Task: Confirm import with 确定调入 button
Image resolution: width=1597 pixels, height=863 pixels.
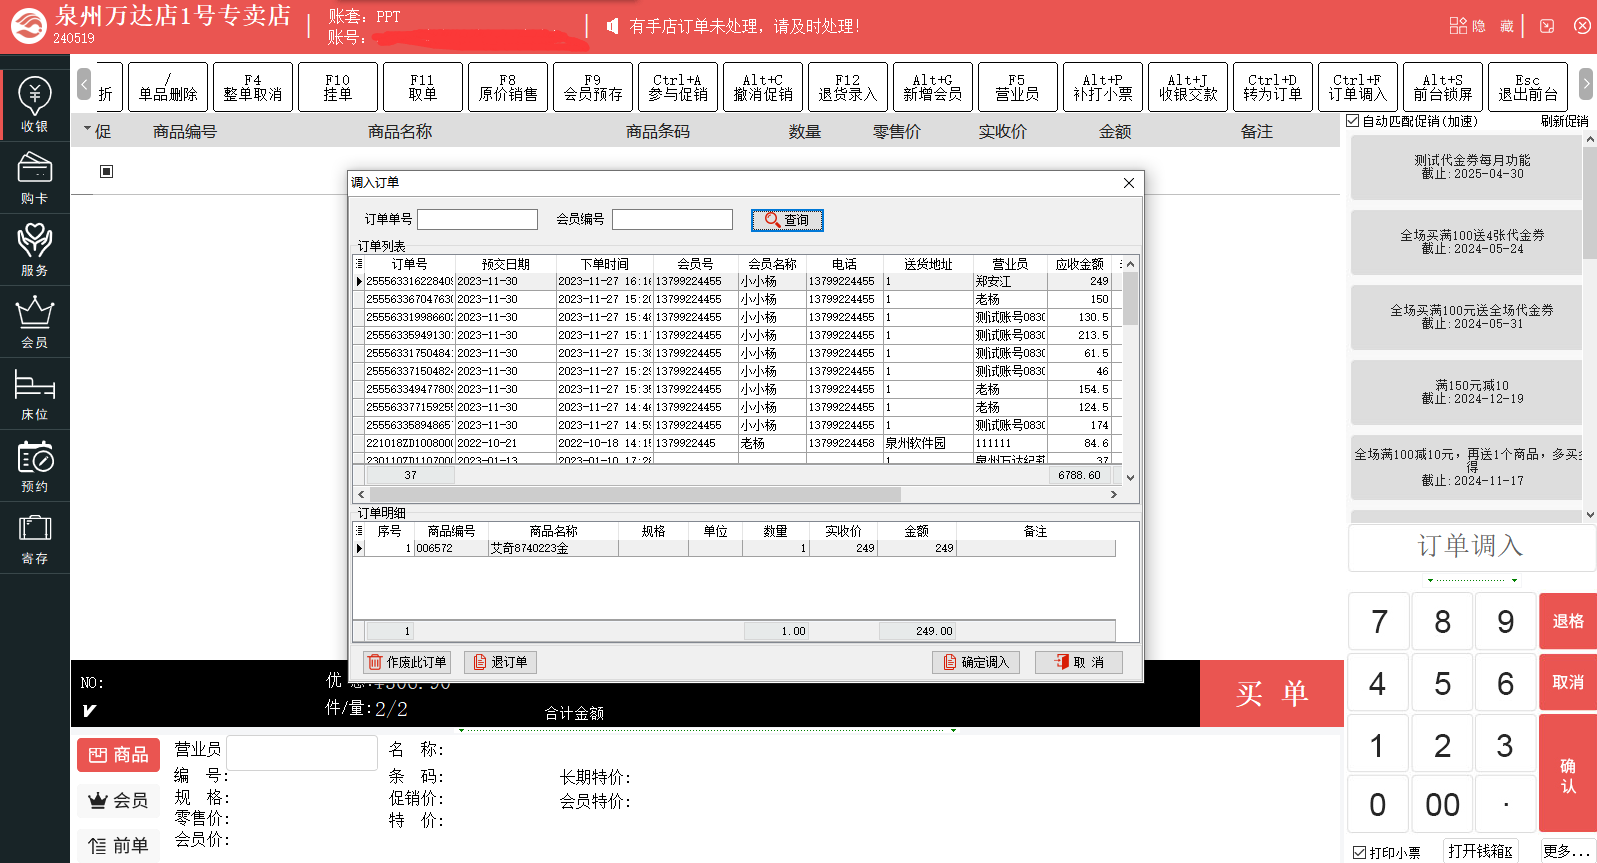Action: 976,662
